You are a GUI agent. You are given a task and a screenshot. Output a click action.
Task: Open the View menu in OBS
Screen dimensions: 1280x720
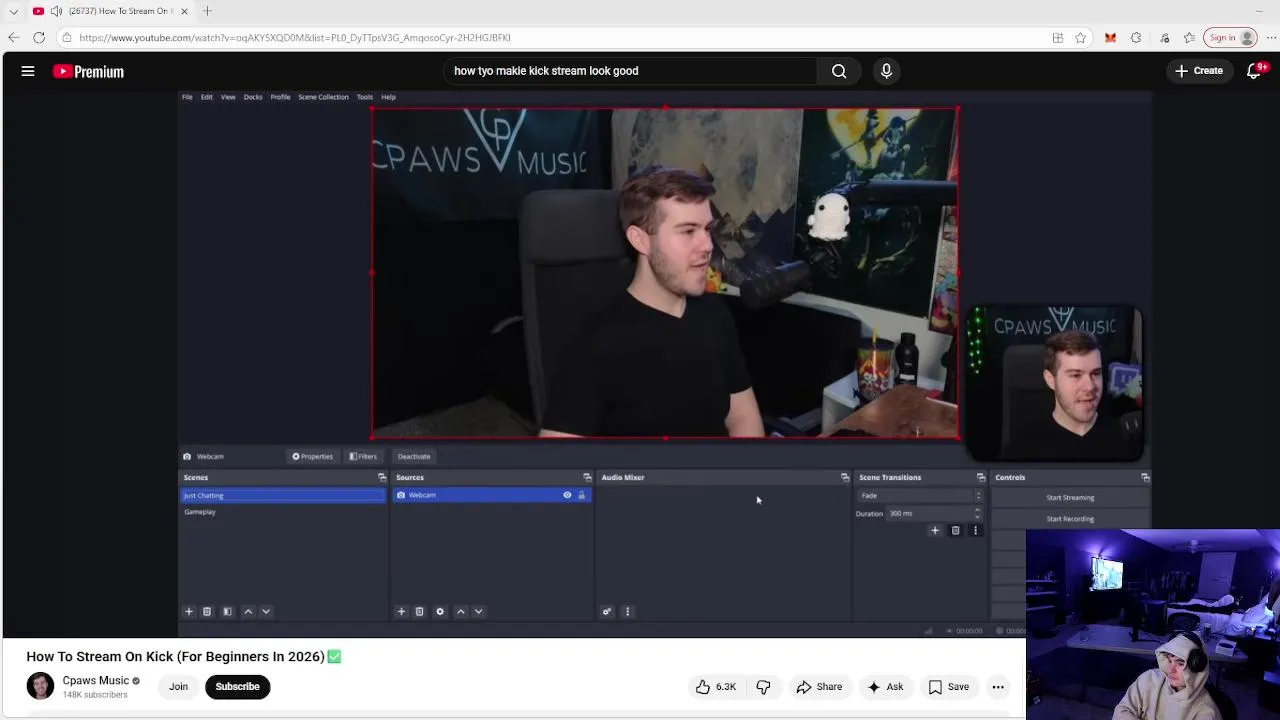pos(228,97)
